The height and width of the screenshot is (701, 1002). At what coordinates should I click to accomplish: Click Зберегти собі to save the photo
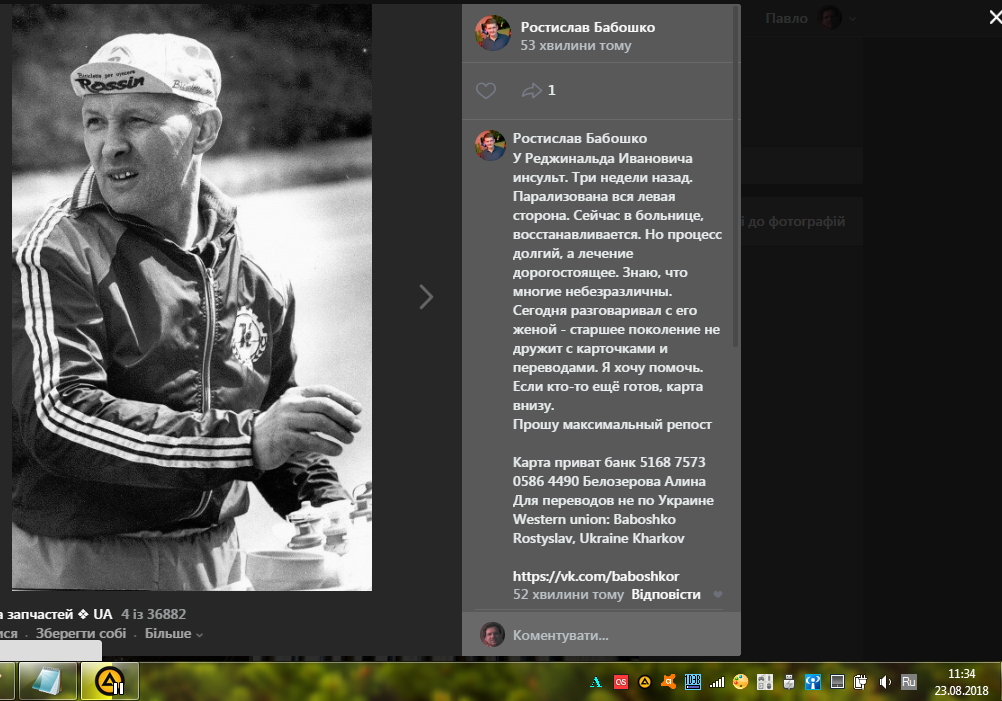pyautogui.click(x=81, y=634)
